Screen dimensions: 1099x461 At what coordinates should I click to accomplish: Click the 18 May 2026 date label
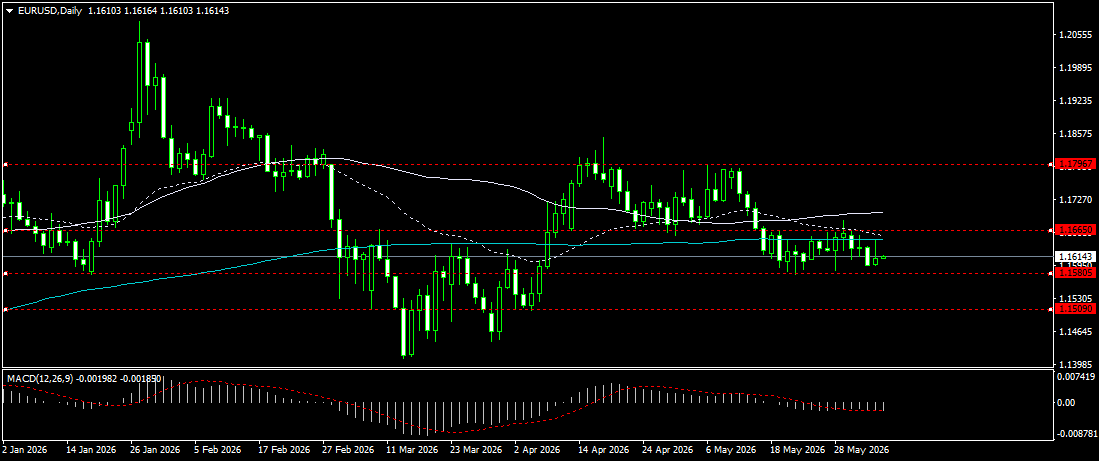coord(796,450)
